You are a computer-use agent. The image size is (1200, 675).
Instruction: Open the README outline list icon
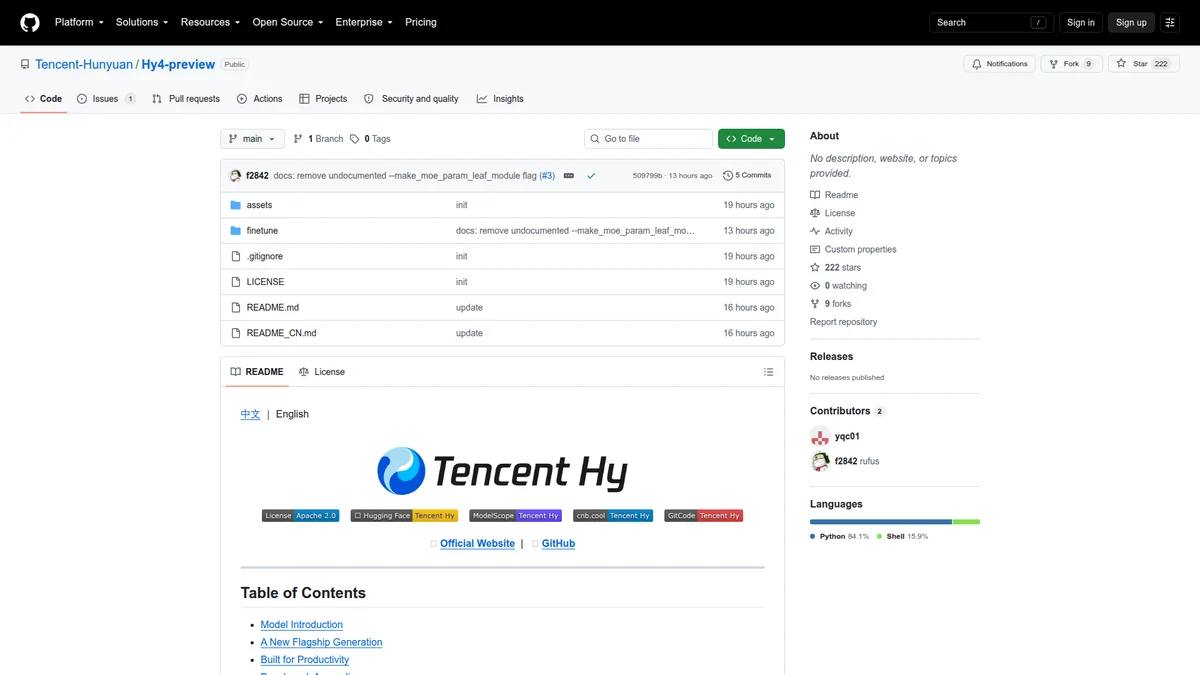768,372
